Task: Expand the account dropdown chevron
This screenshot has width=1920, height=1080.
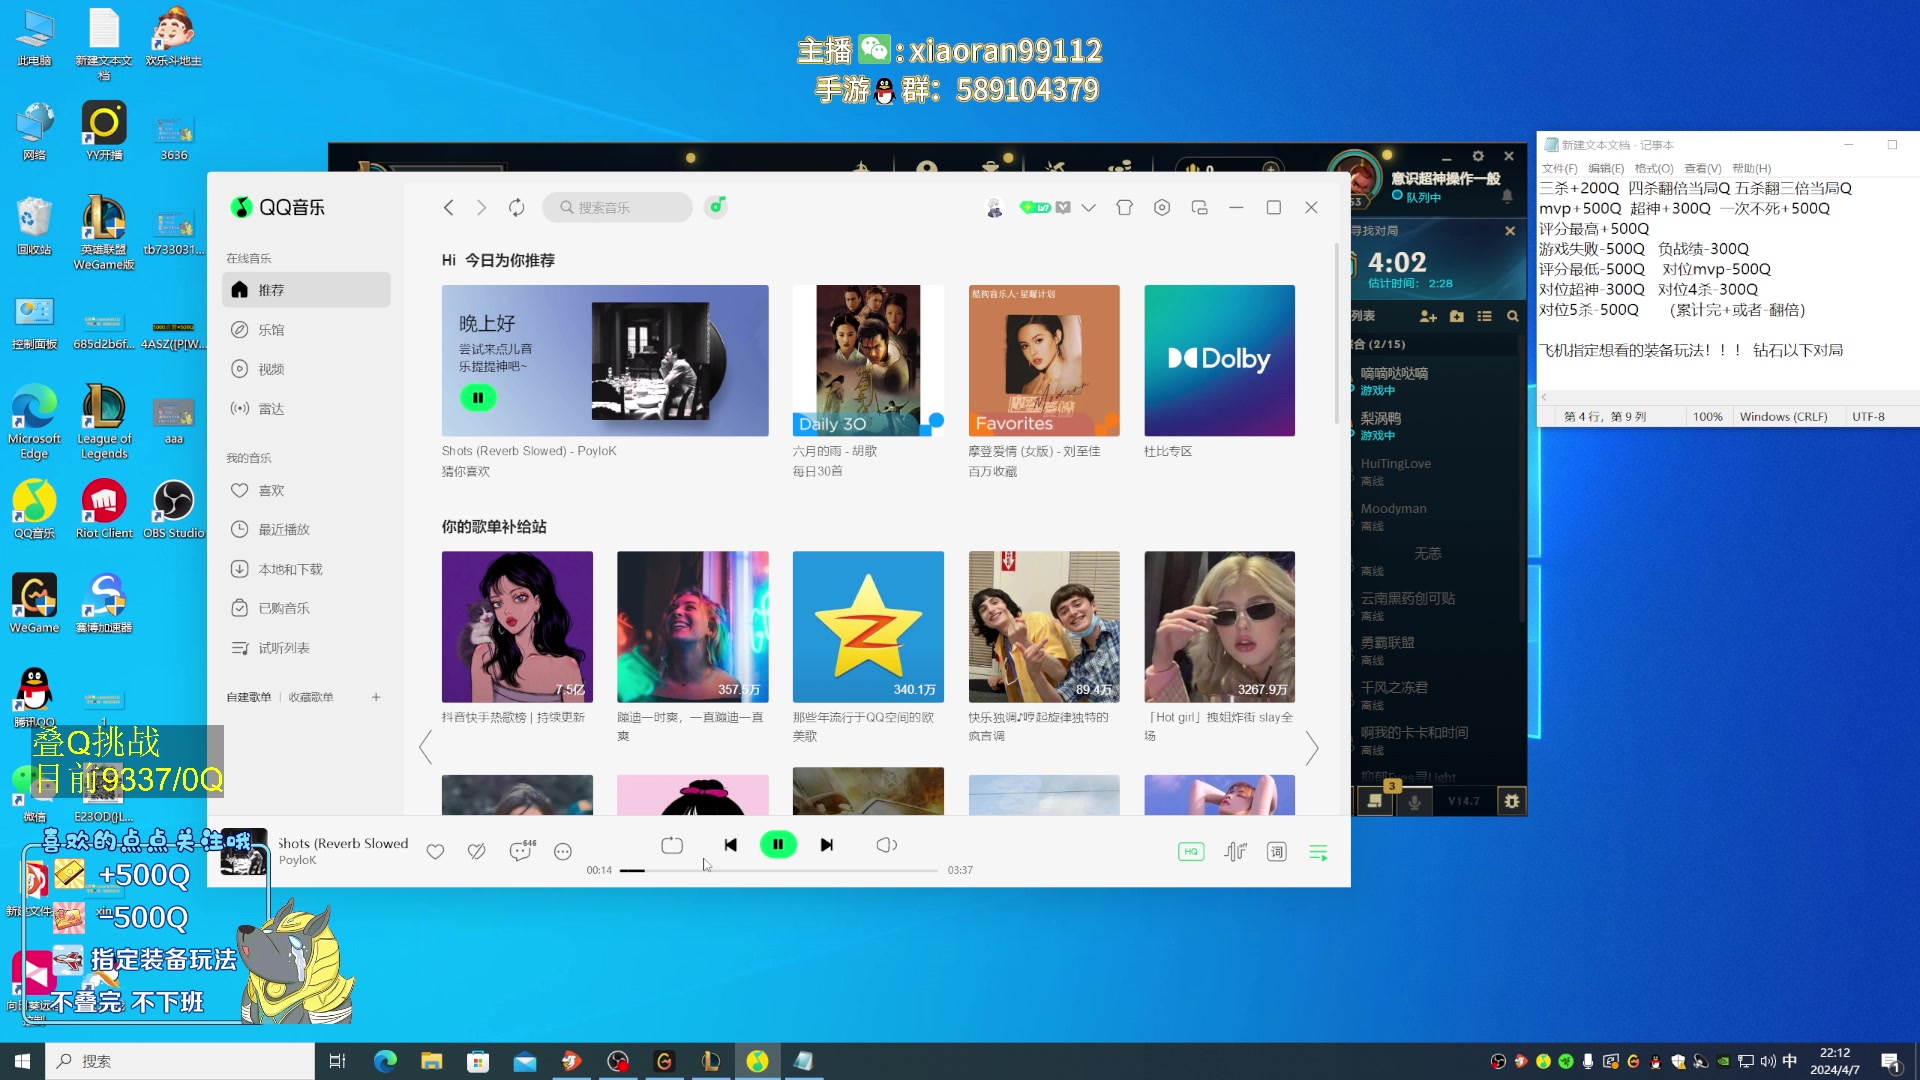Action: pyautogui.click(x=1089, y=207)
